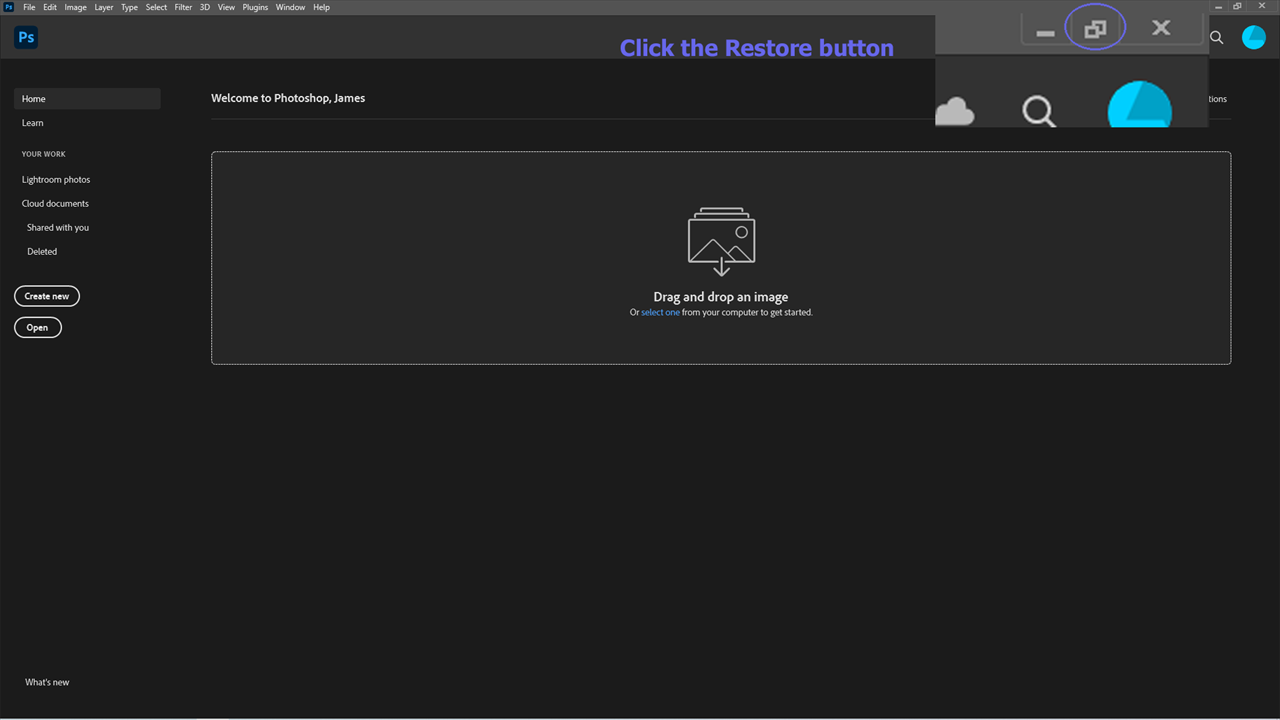The height and width of the screenshot is (720, 1280).
Task: View Deleted cloud documents
Action: pos(42,252)
